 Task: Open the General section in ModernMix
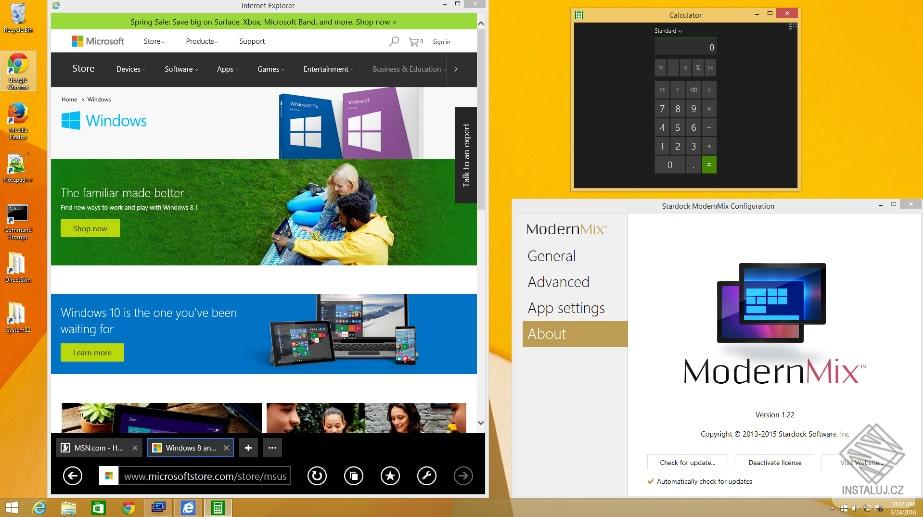552,256
